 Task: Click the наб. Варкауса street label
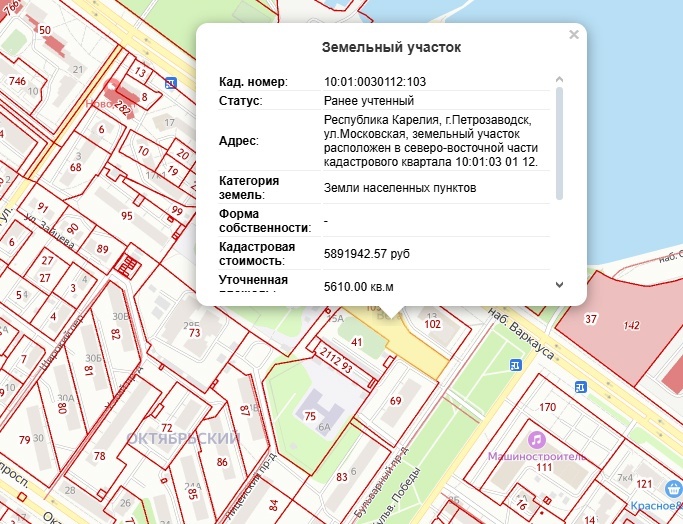520,334
